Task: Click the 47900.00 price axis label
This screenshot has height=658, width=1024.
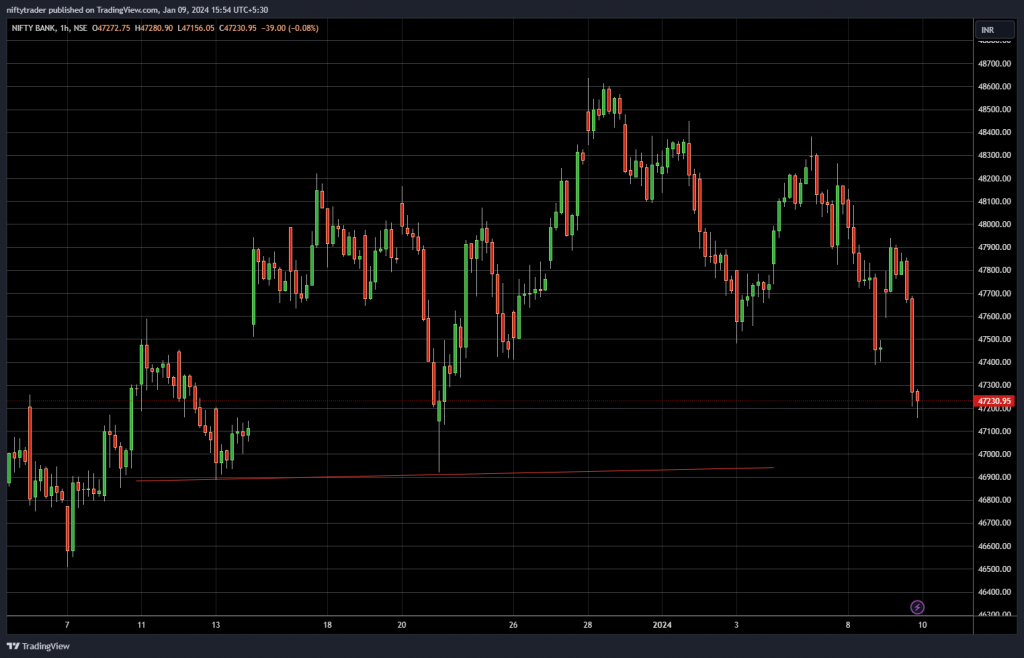Action: click(994, 247)
